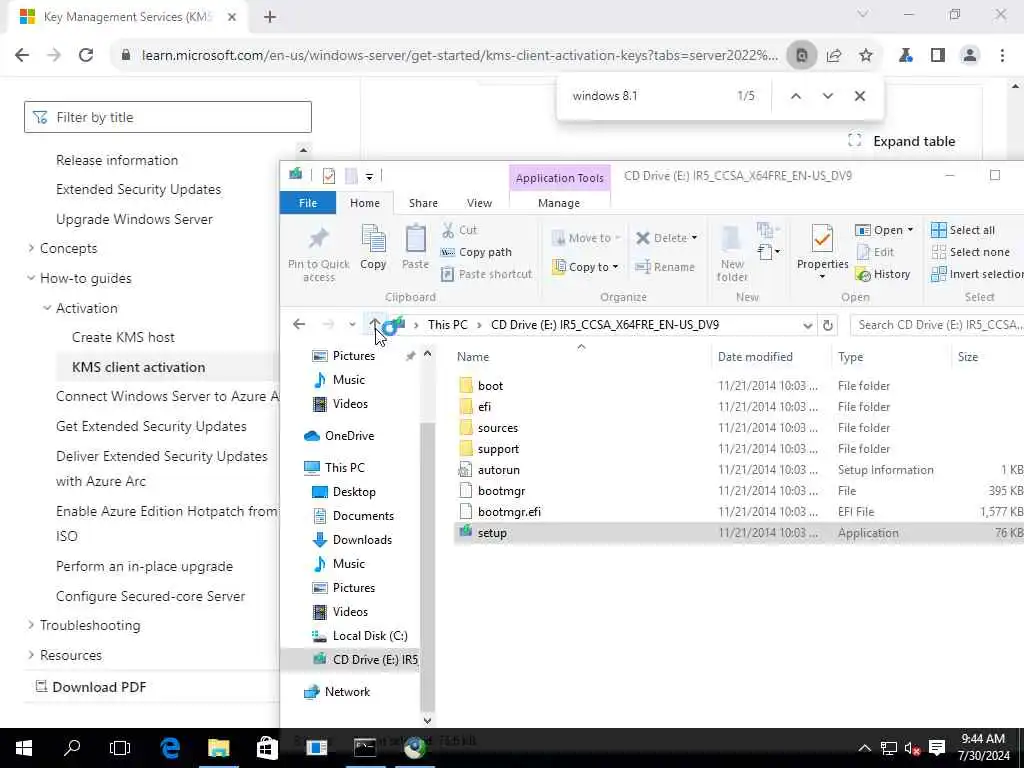
Task: Open Create KMS host article
Action: 123,338
